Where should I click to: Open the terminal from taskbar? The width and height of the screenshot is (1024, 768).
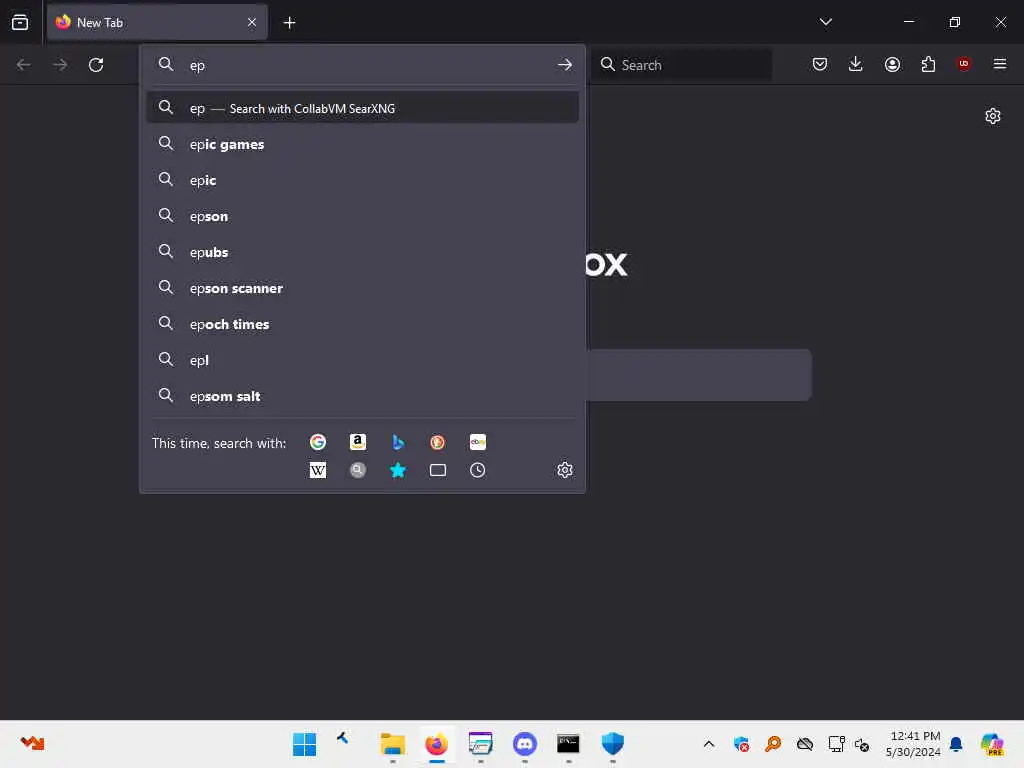568,744
